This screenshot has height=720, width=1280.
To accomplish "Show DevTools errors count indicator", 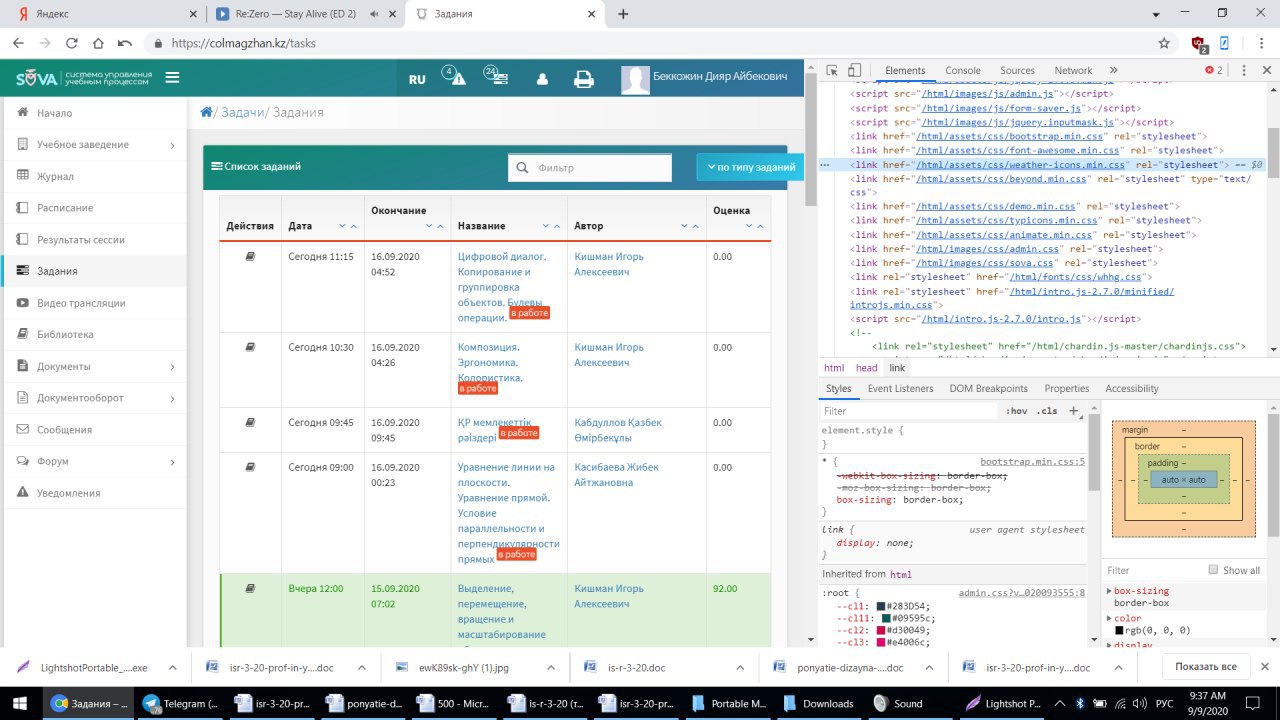I will click(x=1214, y=71).
